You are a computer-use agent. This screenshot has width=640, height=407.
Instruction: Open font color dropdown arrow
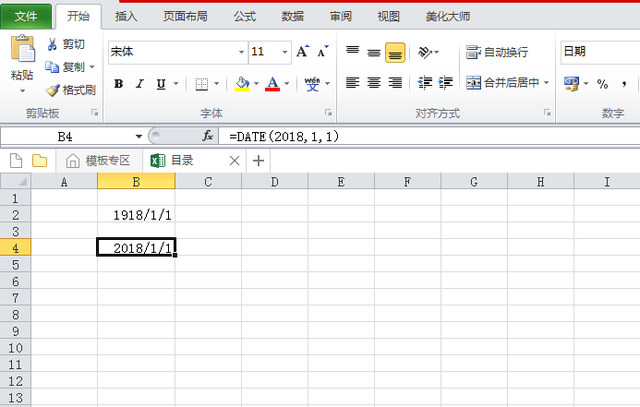point(287,84)
